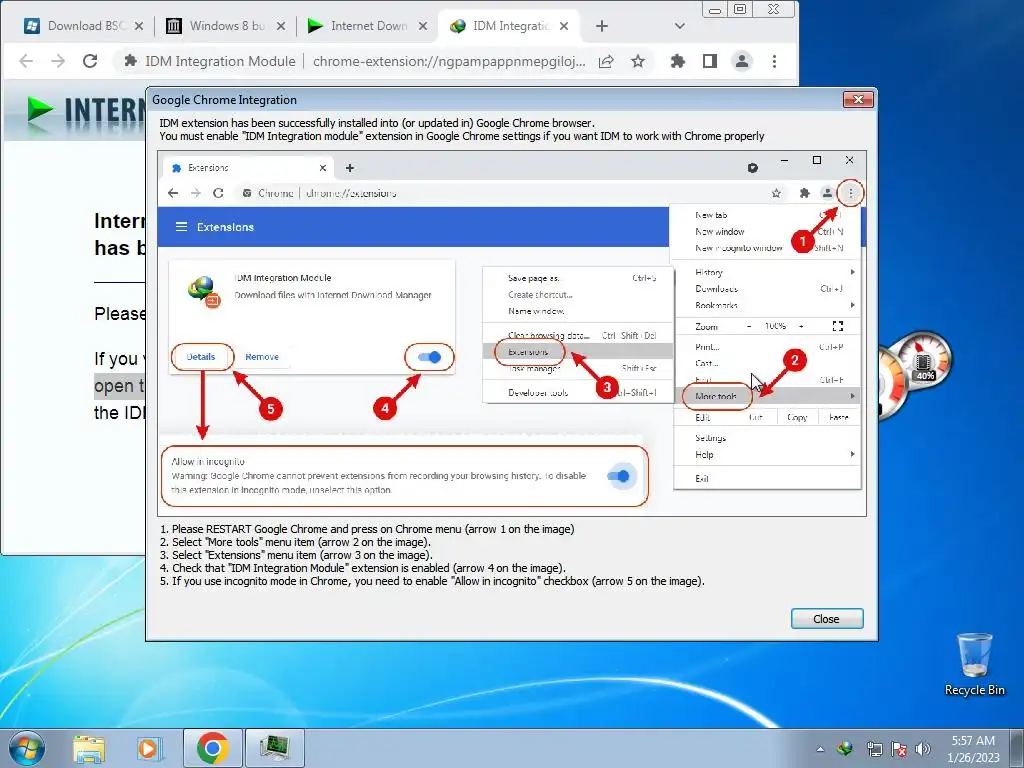Image resolution: width=1024 pixels, height=768 pixels.
Task: Click the chrome-extension address bar
Action: [x=448, y=61]
